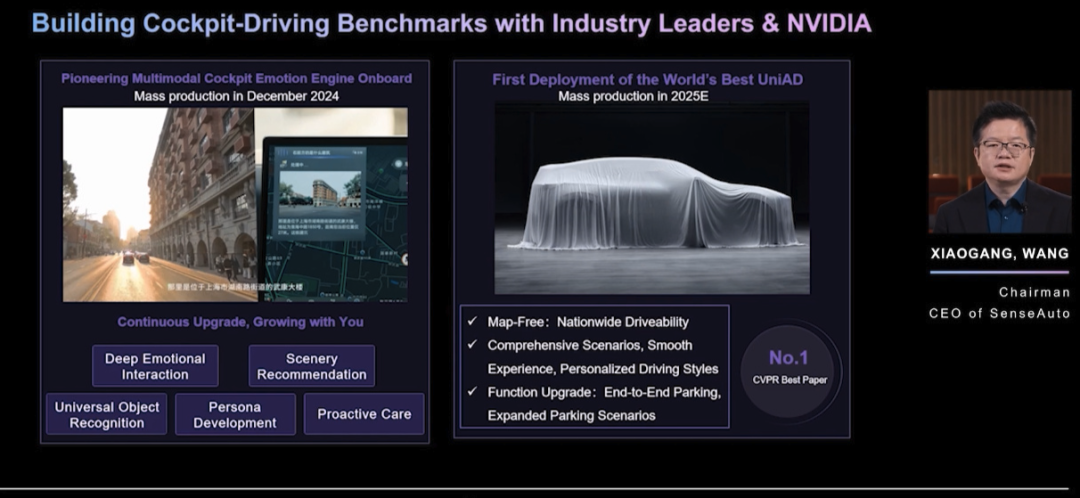Click the covered car image
This screenshot has width=1080, height=498.
coord(652,198)
